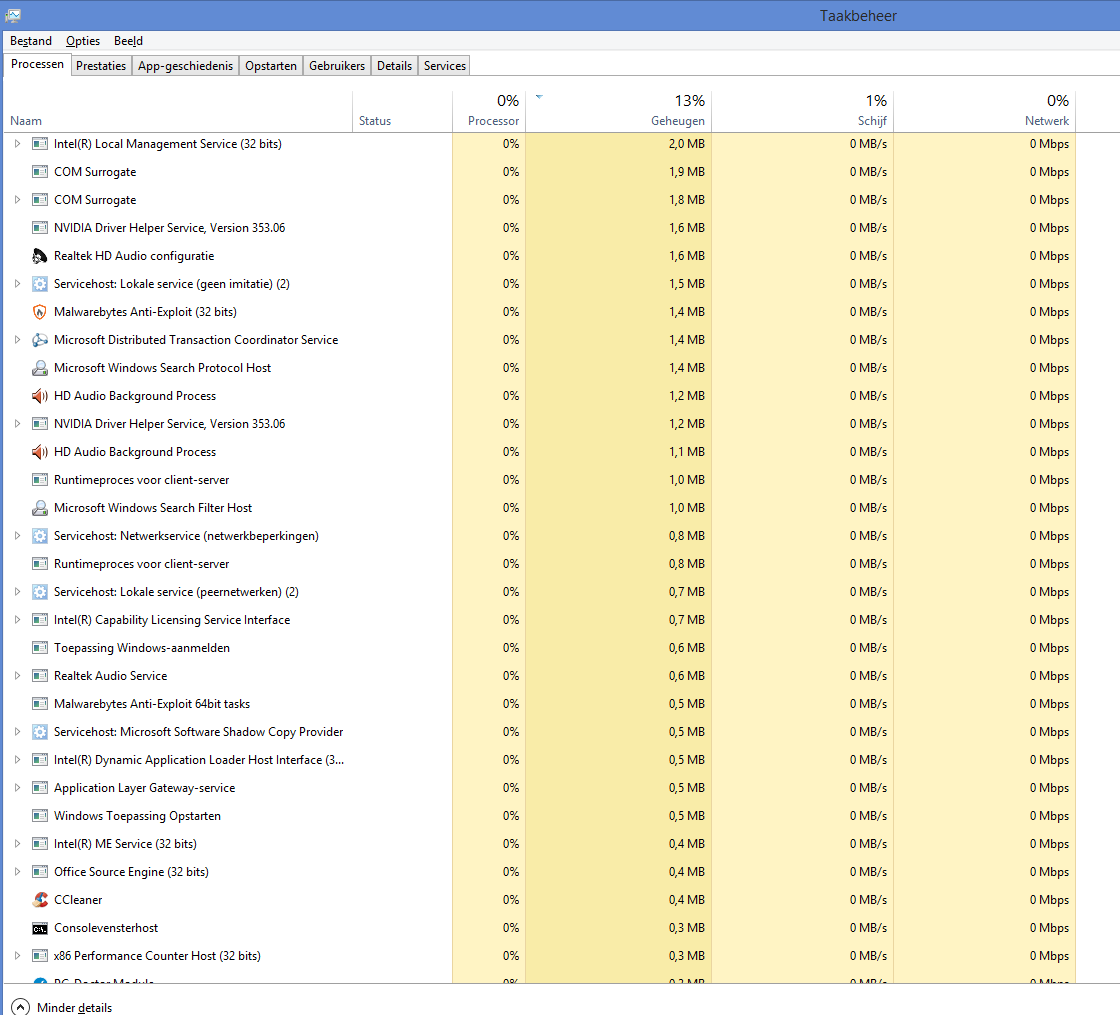The width and height of the screenshot is (1120, 1015).
Task: Switch to the Prestaties tab
Action: pyautogui.click(x=101, y=65)
